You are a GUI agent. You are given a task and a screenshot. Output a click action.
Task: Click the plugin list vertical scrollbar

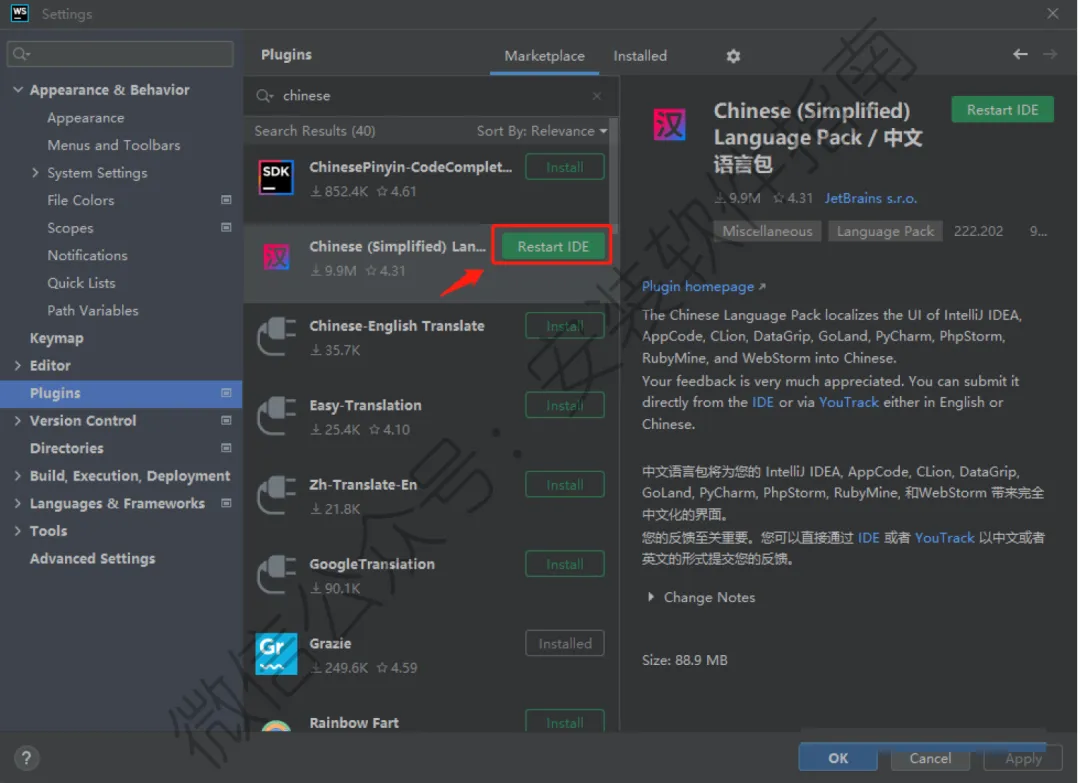point(613,176)
